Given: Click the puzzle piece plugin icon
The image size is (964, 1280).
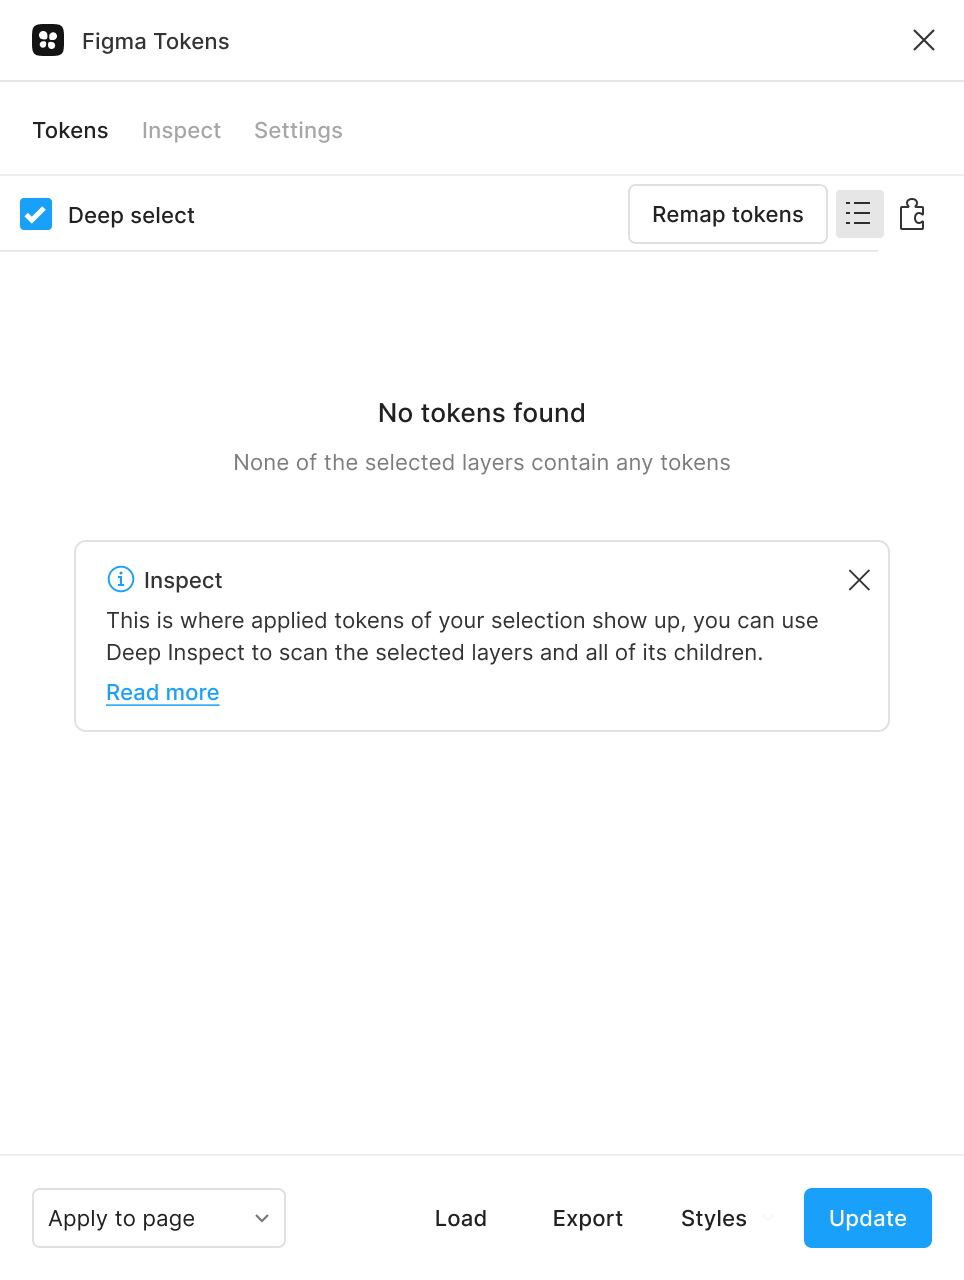Looking at the screenshot, I should pos(912,214).
